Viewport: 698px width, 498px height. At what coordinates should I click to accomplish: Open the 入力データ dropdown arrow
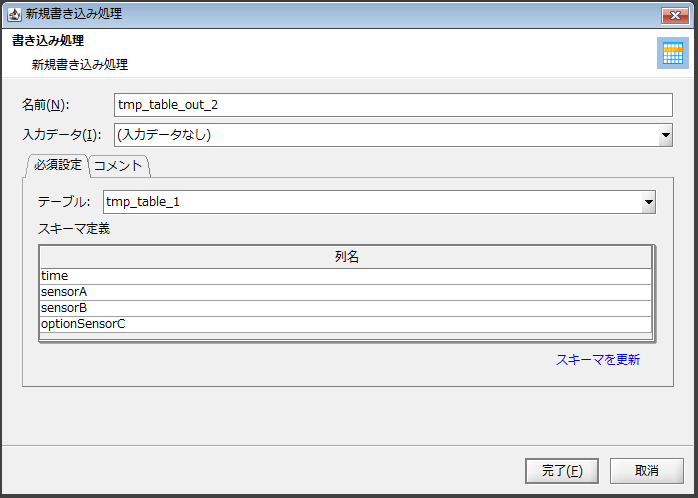pyautogui.click(x=665, y=135)
